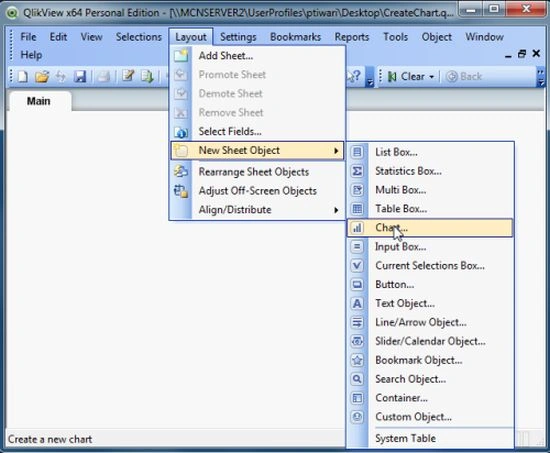Open the File menu

point(28,37)
